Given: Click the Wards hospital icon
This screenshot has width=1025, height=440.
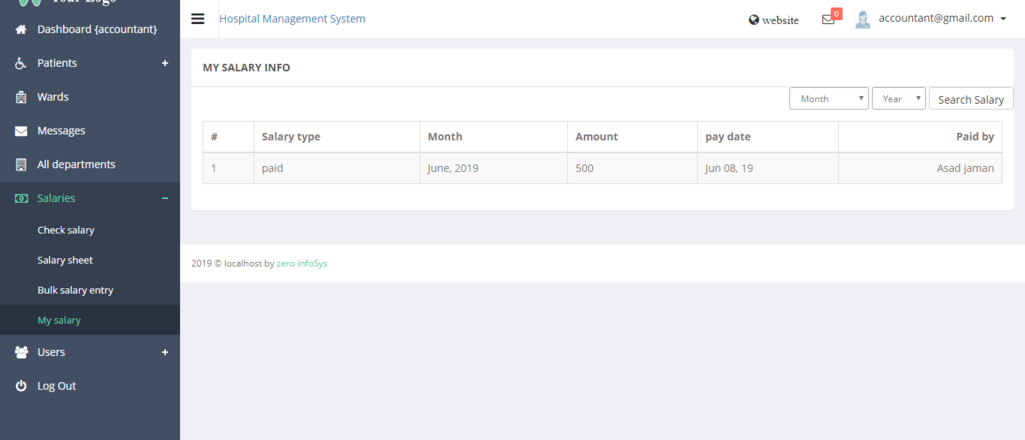Looking at the screenshot, I should pos(21,97).
